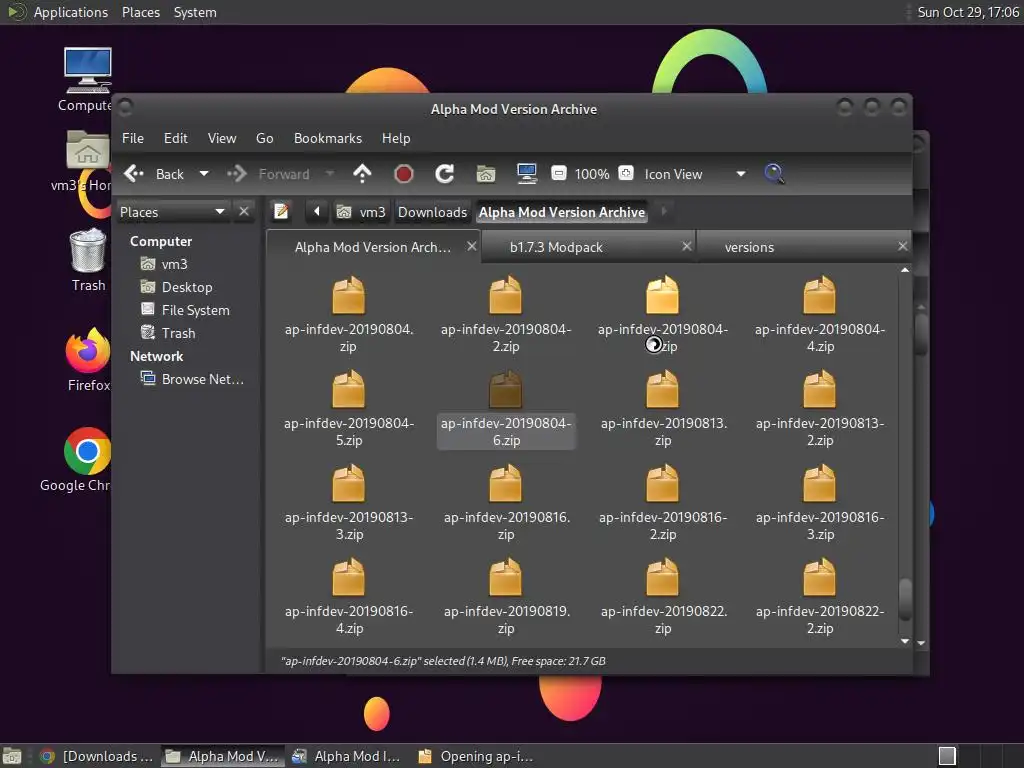Click the Opening ap-i… taskbar button
This screenshot has width=1024, height=768.
pyautogui.click(x=476, y=756)
